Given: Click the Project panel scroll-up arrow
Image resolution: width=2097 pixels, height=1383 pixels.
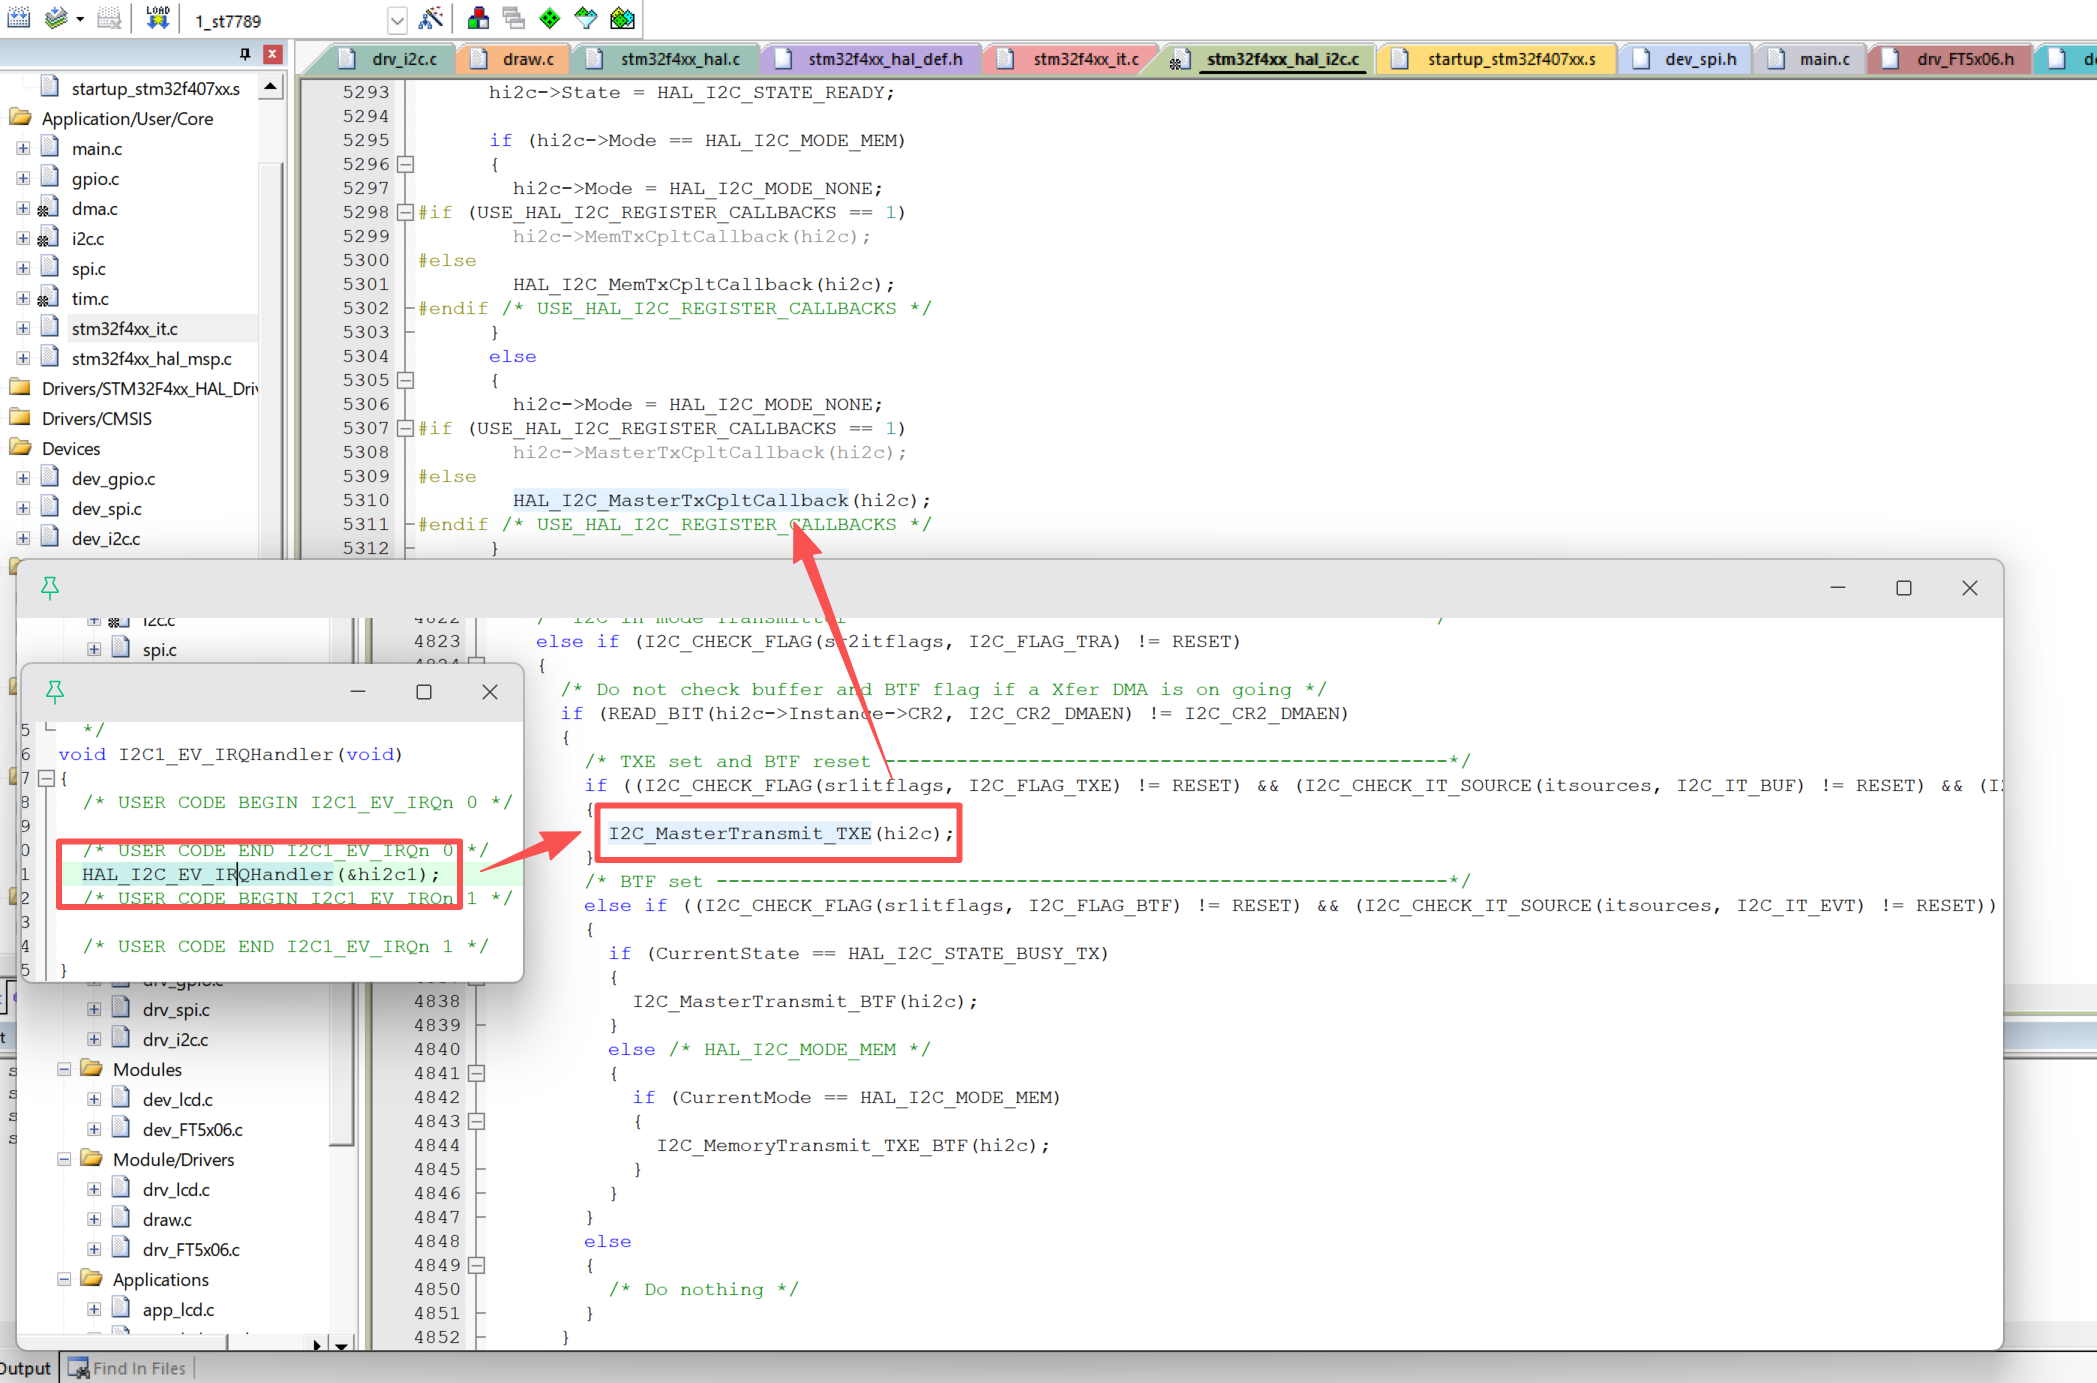Looking at the screenshot, I should pos(270,88).
